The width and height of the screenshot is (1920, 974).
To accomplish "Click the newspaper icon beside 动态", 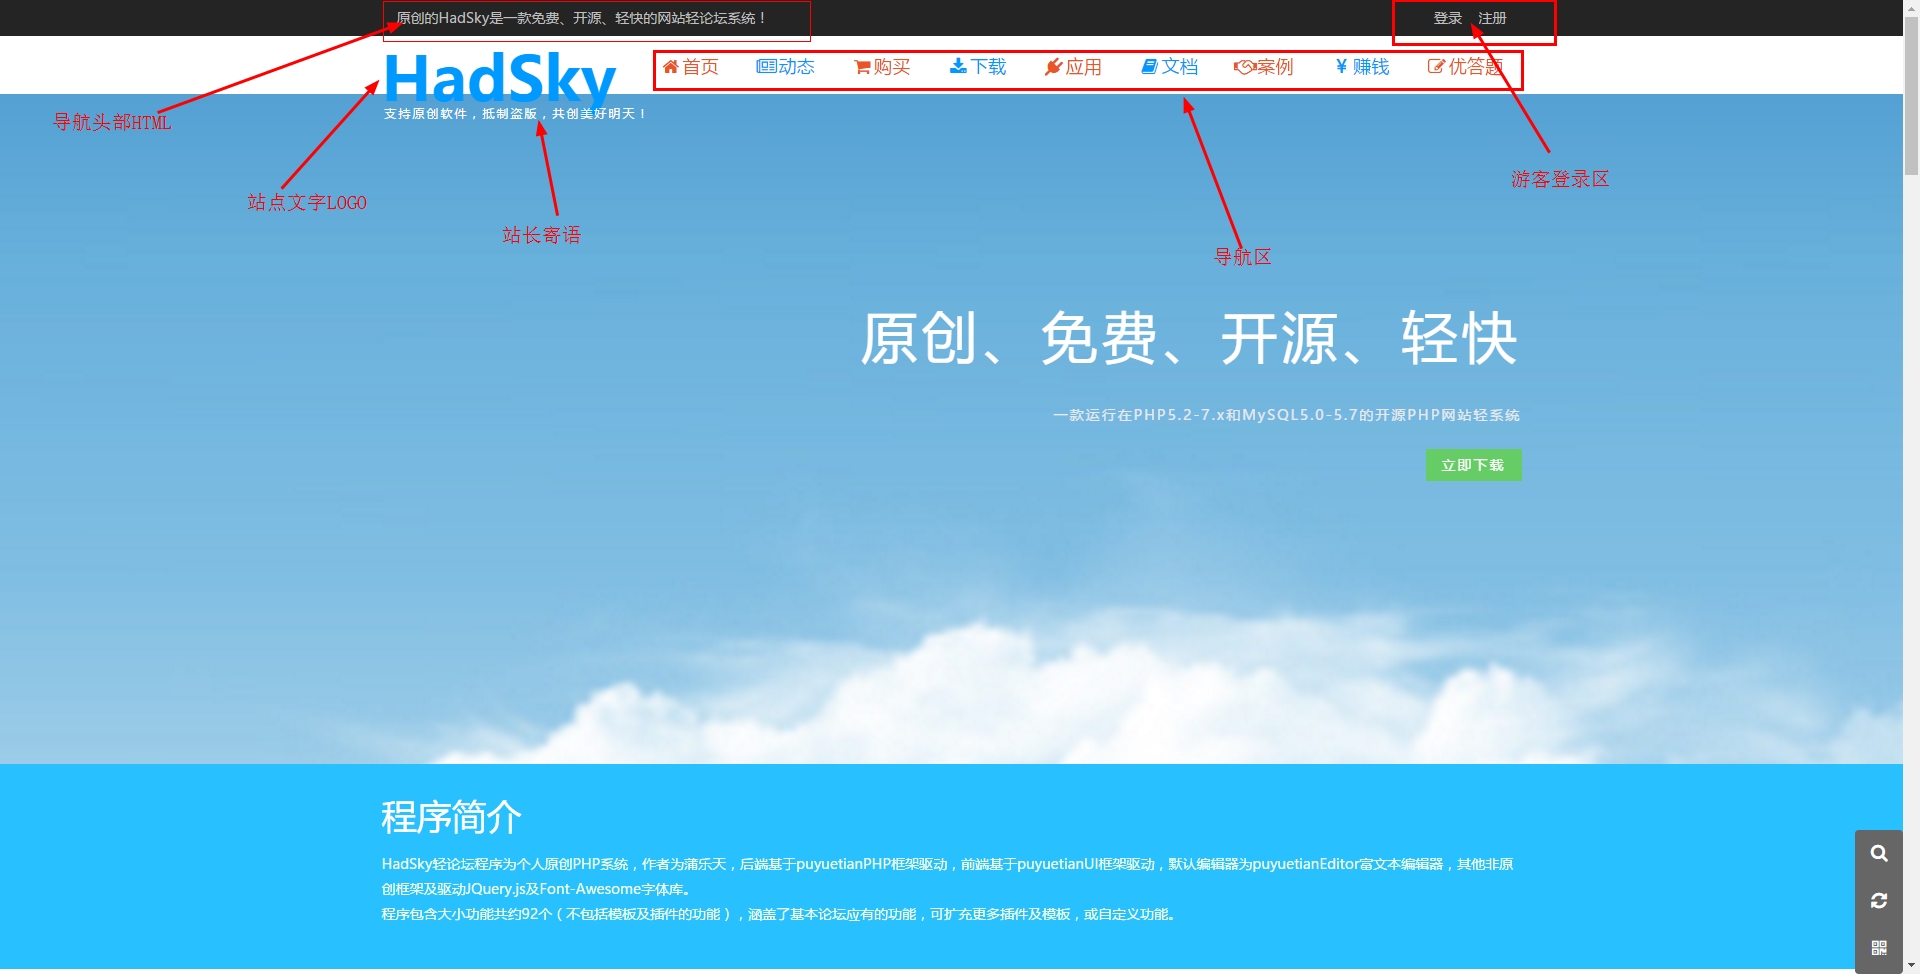I will pos(766,67).
